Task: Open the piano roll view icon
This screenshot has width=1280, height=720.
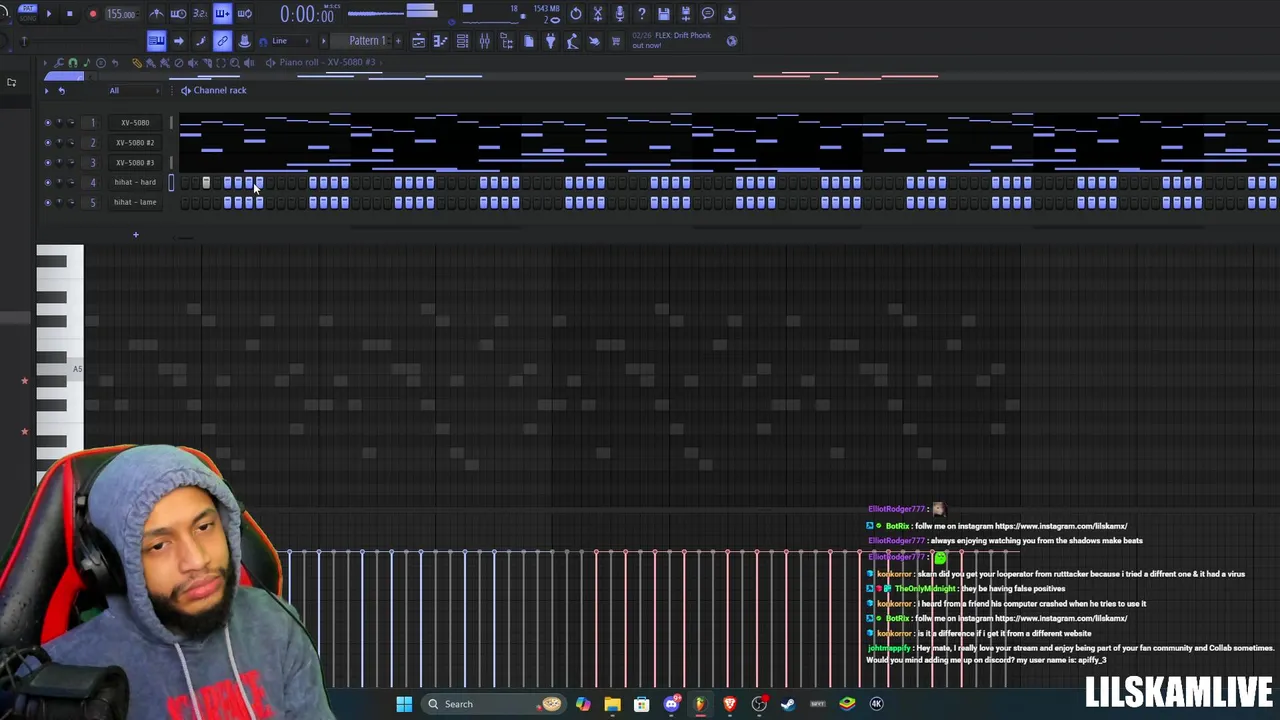Action: click(x=440, y=41)
